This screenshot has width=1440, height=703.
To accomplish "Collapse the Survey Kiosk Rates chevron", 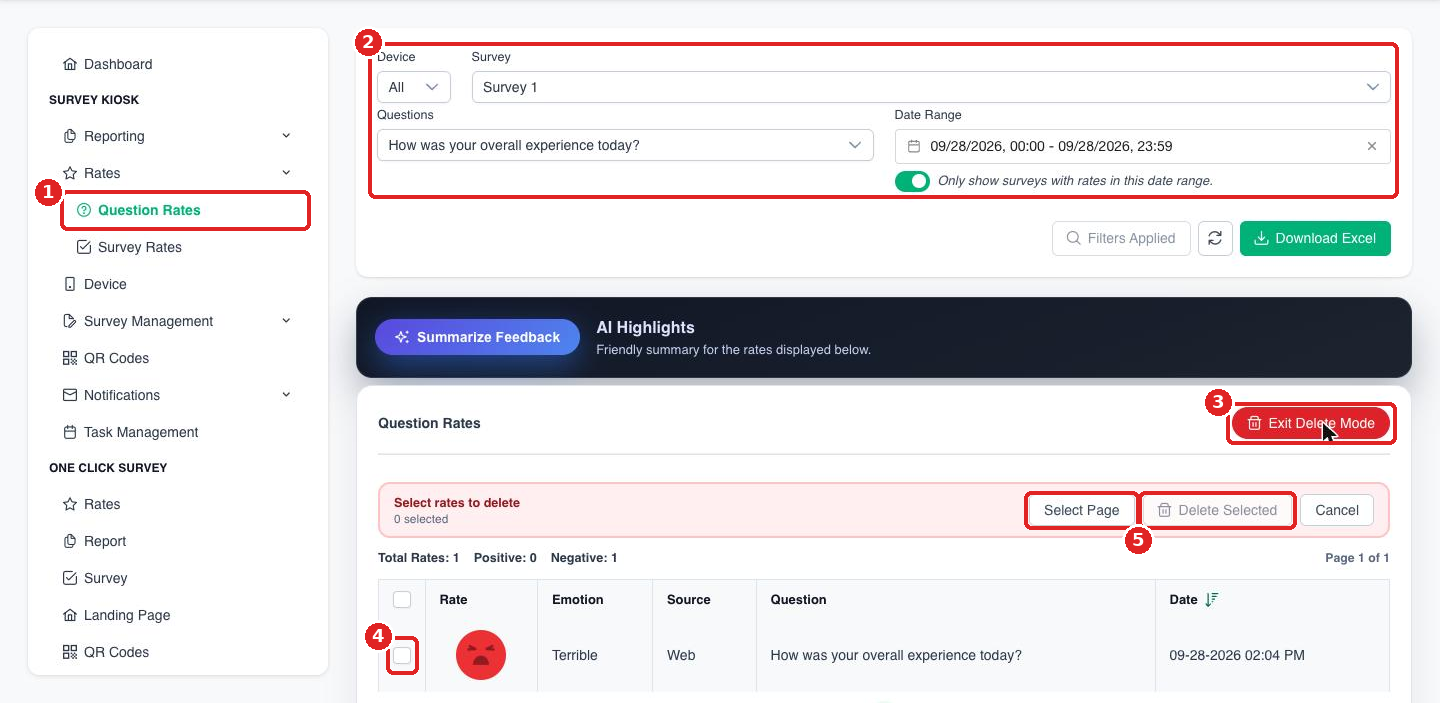I will (x=286, y=173).
